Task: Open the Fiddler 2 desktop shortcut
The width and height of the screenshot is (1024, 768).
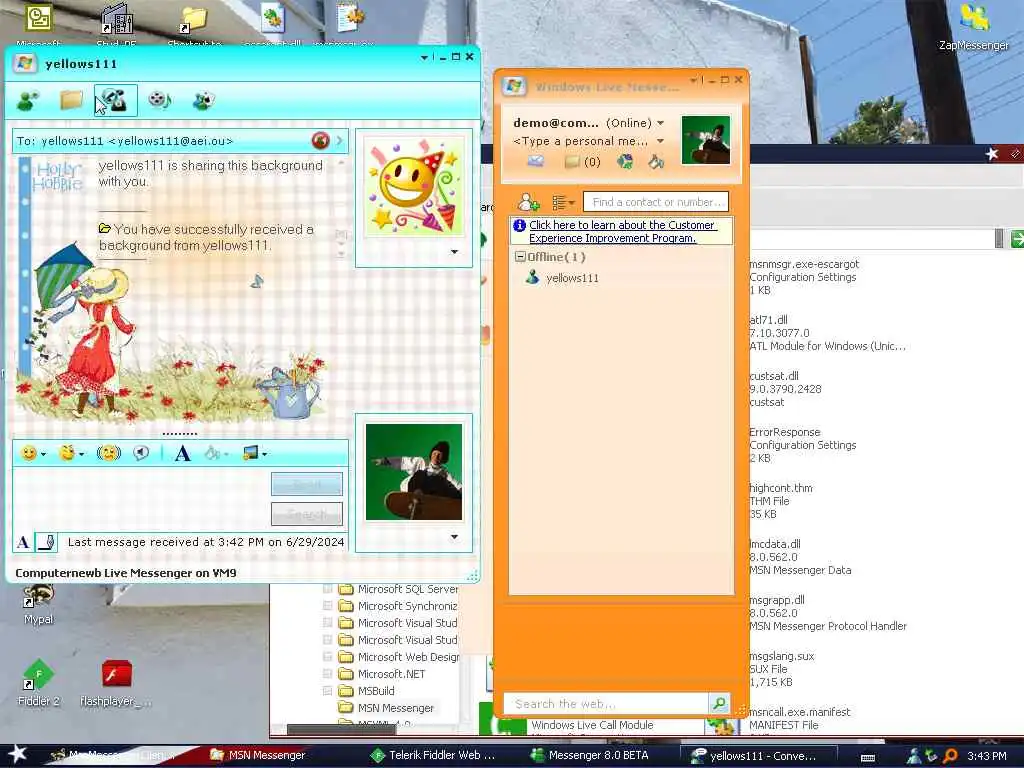Action: (39, 683)
